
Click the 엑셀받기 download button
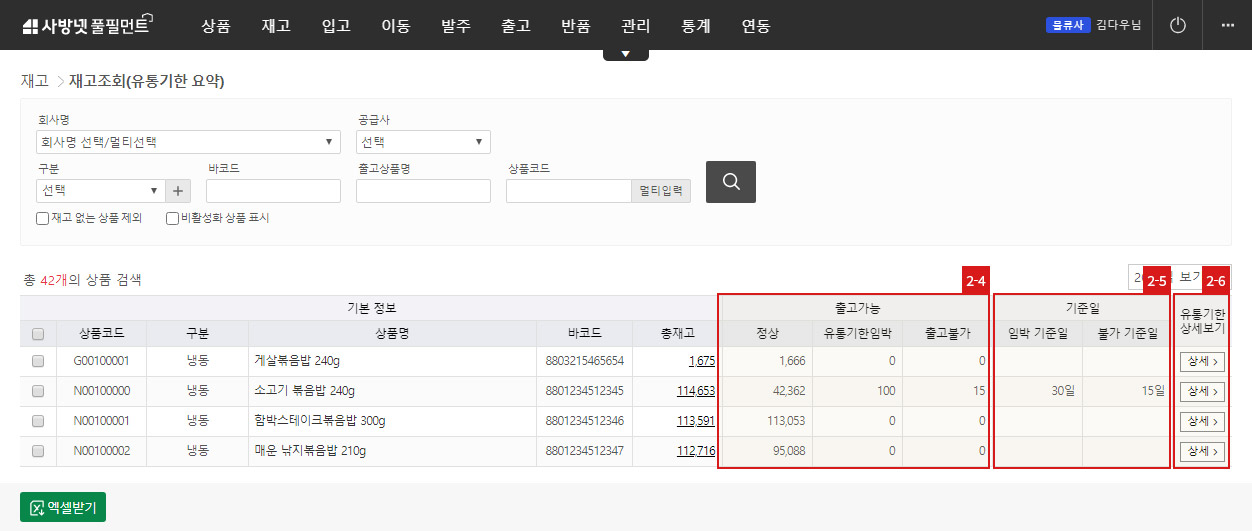pos(63,507)
